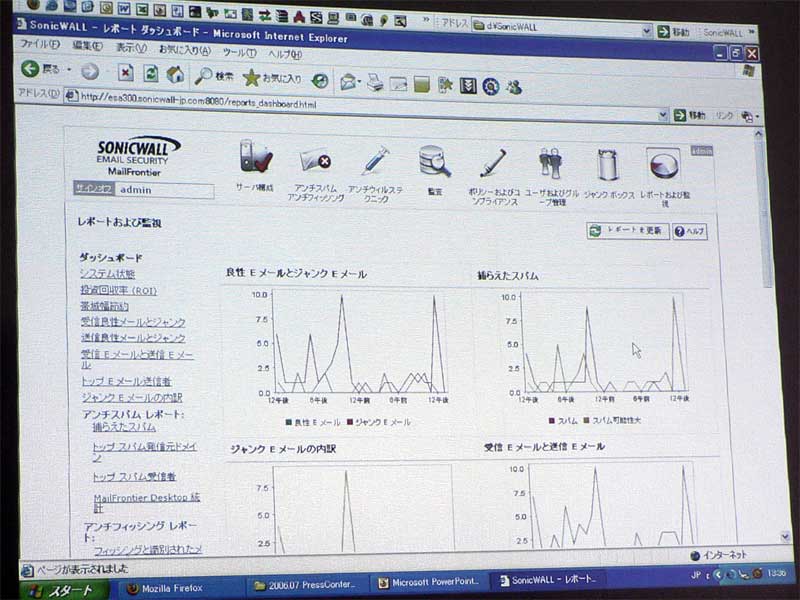Expand the address bar dropdown arrow
Screen dimensions: 800x600
pyautogui.click(x=663, y=115)
